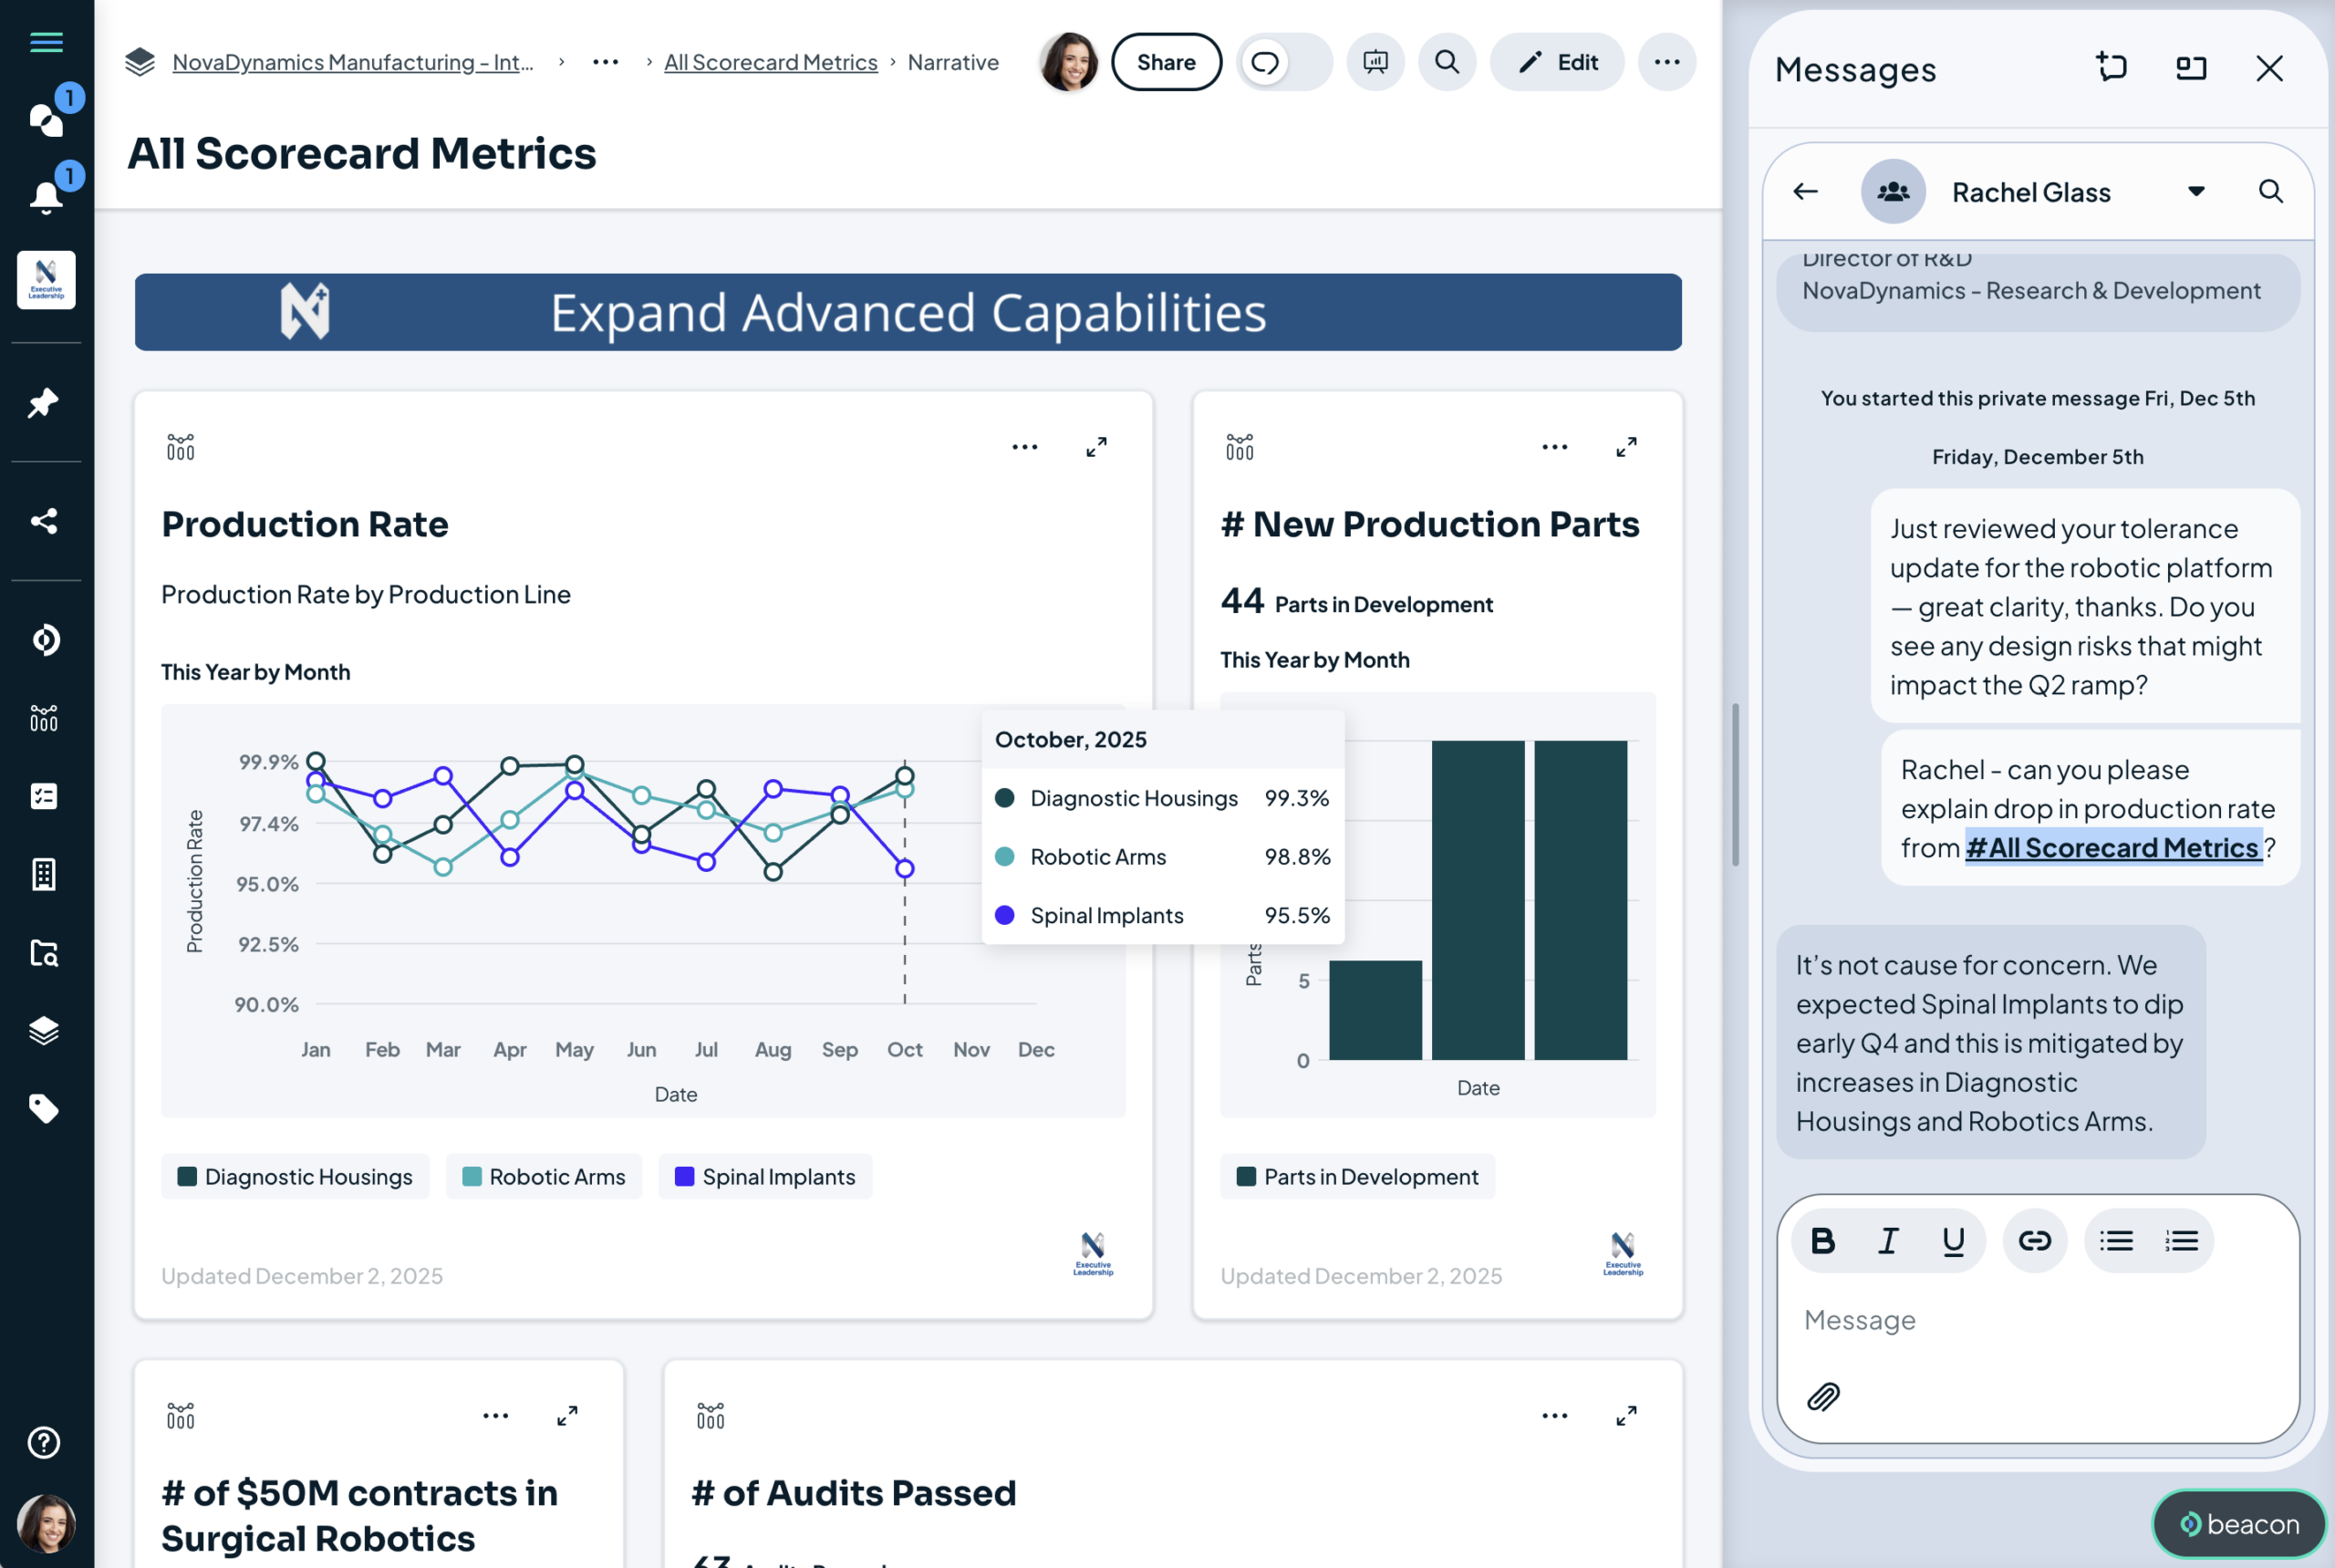2335x1568 pixels.
Task: Open the notifications bell icon
Action: (46, 196)
